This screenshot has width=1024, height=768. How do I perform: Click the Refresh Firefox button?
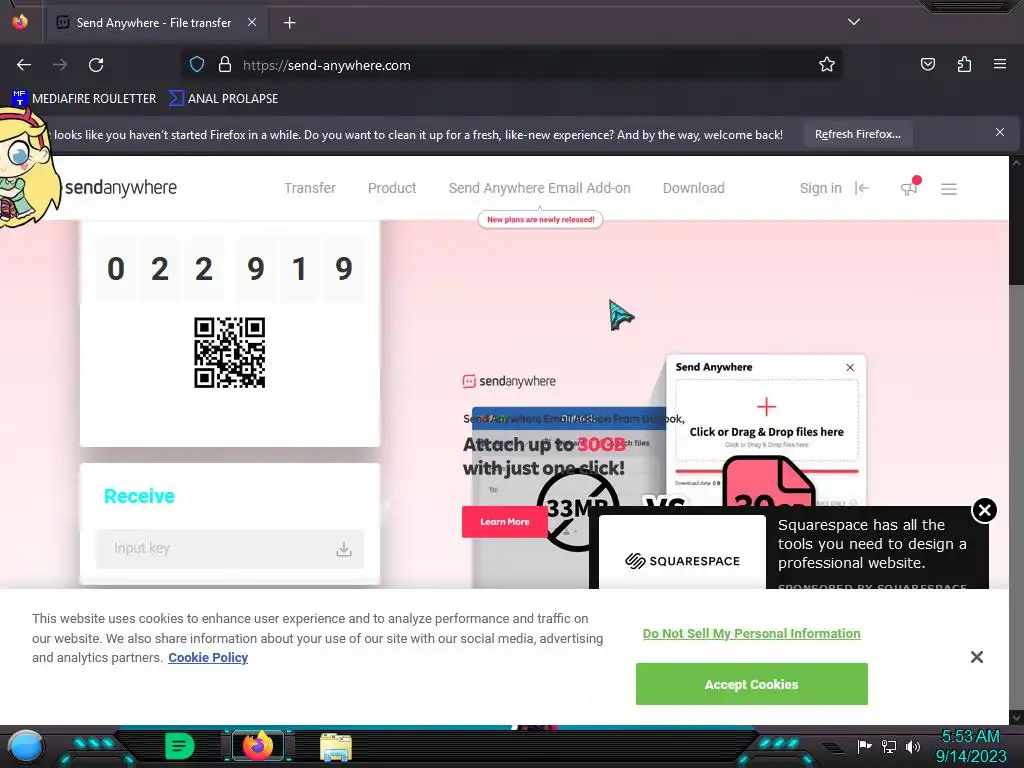[857, 134]
